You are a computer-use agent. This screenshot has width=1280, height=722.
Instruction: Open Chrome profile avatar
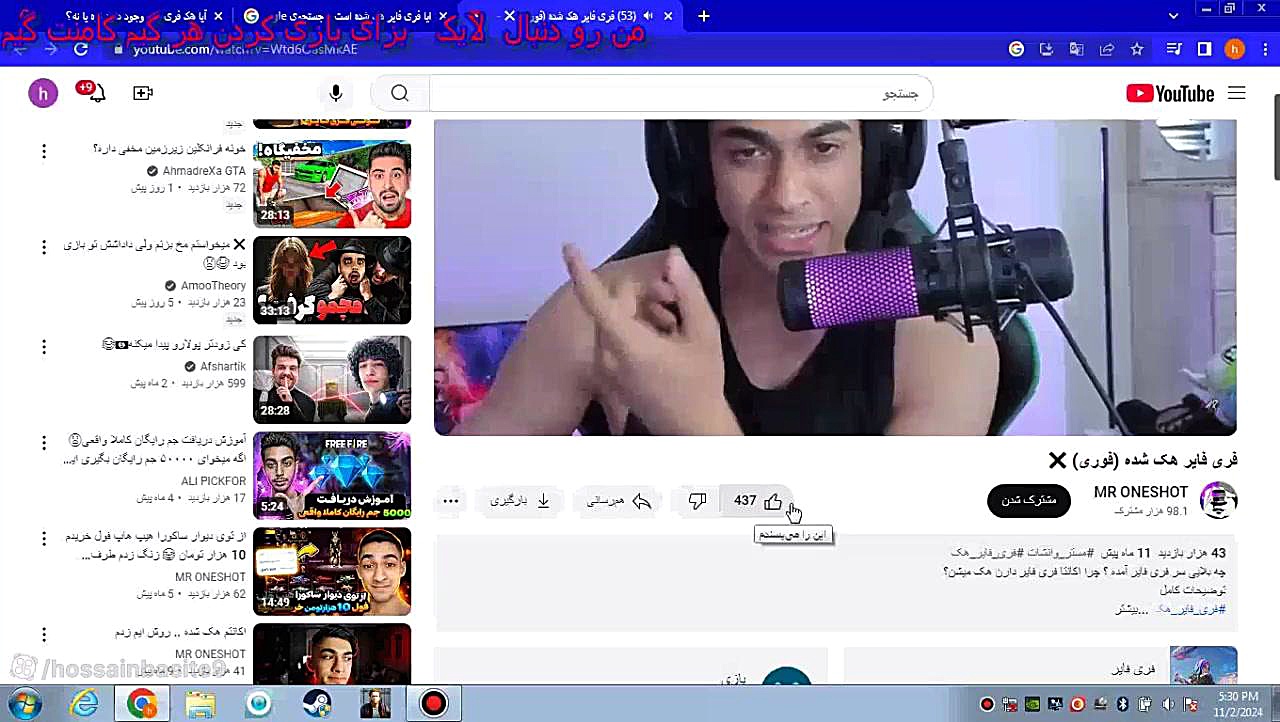pos(1235,49)
